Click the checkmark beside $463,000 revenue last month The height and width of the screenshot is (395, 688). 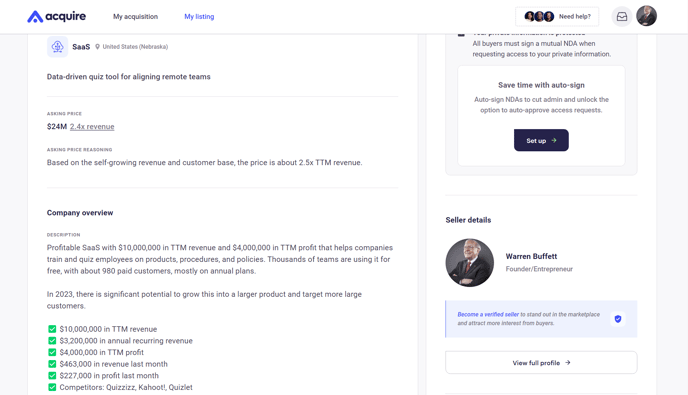[52, 364]
